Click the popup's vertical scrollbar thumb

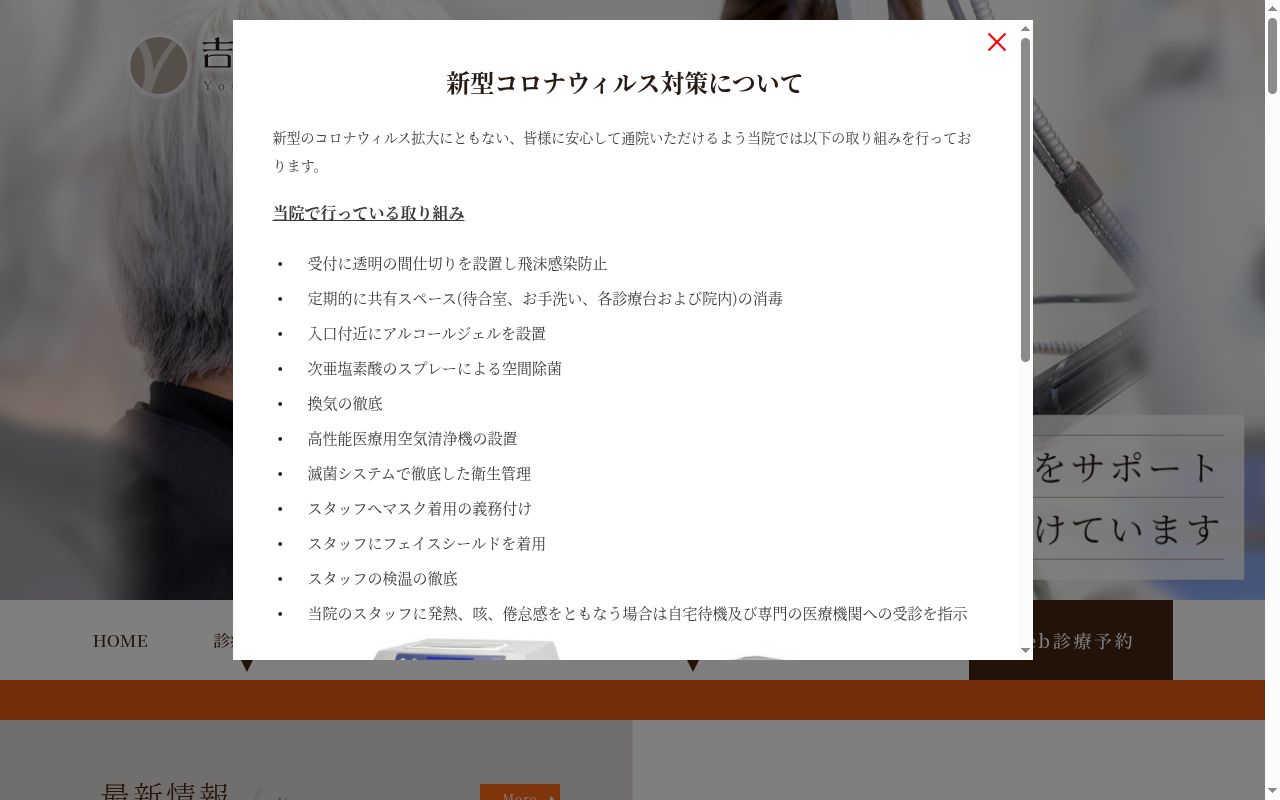click(1025, 199)
